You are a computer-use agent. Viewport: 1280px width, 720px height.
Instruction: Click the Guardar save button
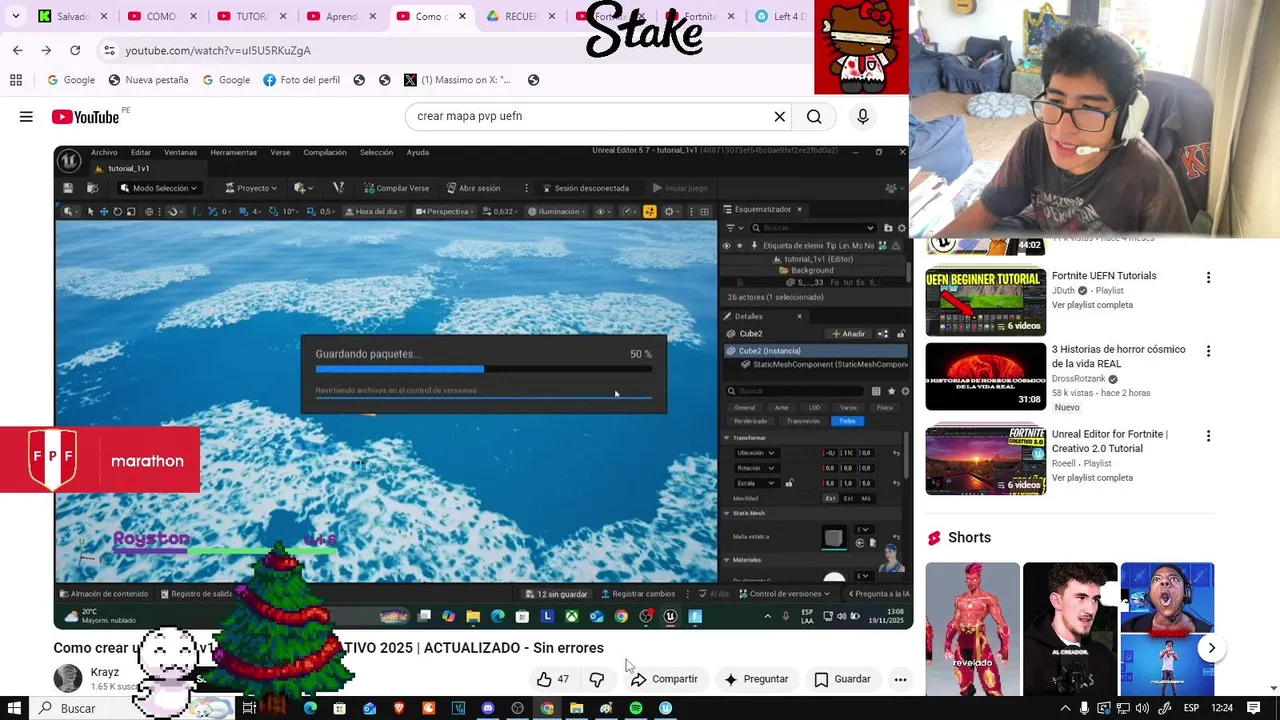[x=842, y=679]
